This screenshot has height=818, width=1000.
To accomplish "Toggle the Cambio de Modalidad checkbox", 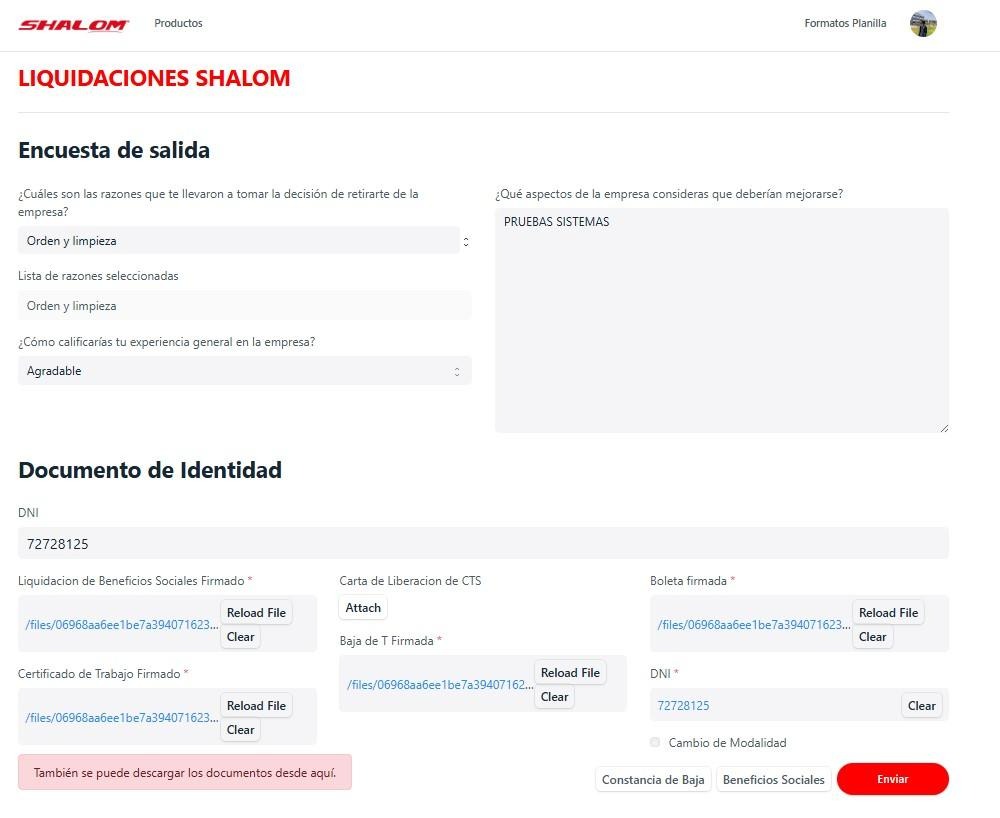I will [x=655, y=743].
